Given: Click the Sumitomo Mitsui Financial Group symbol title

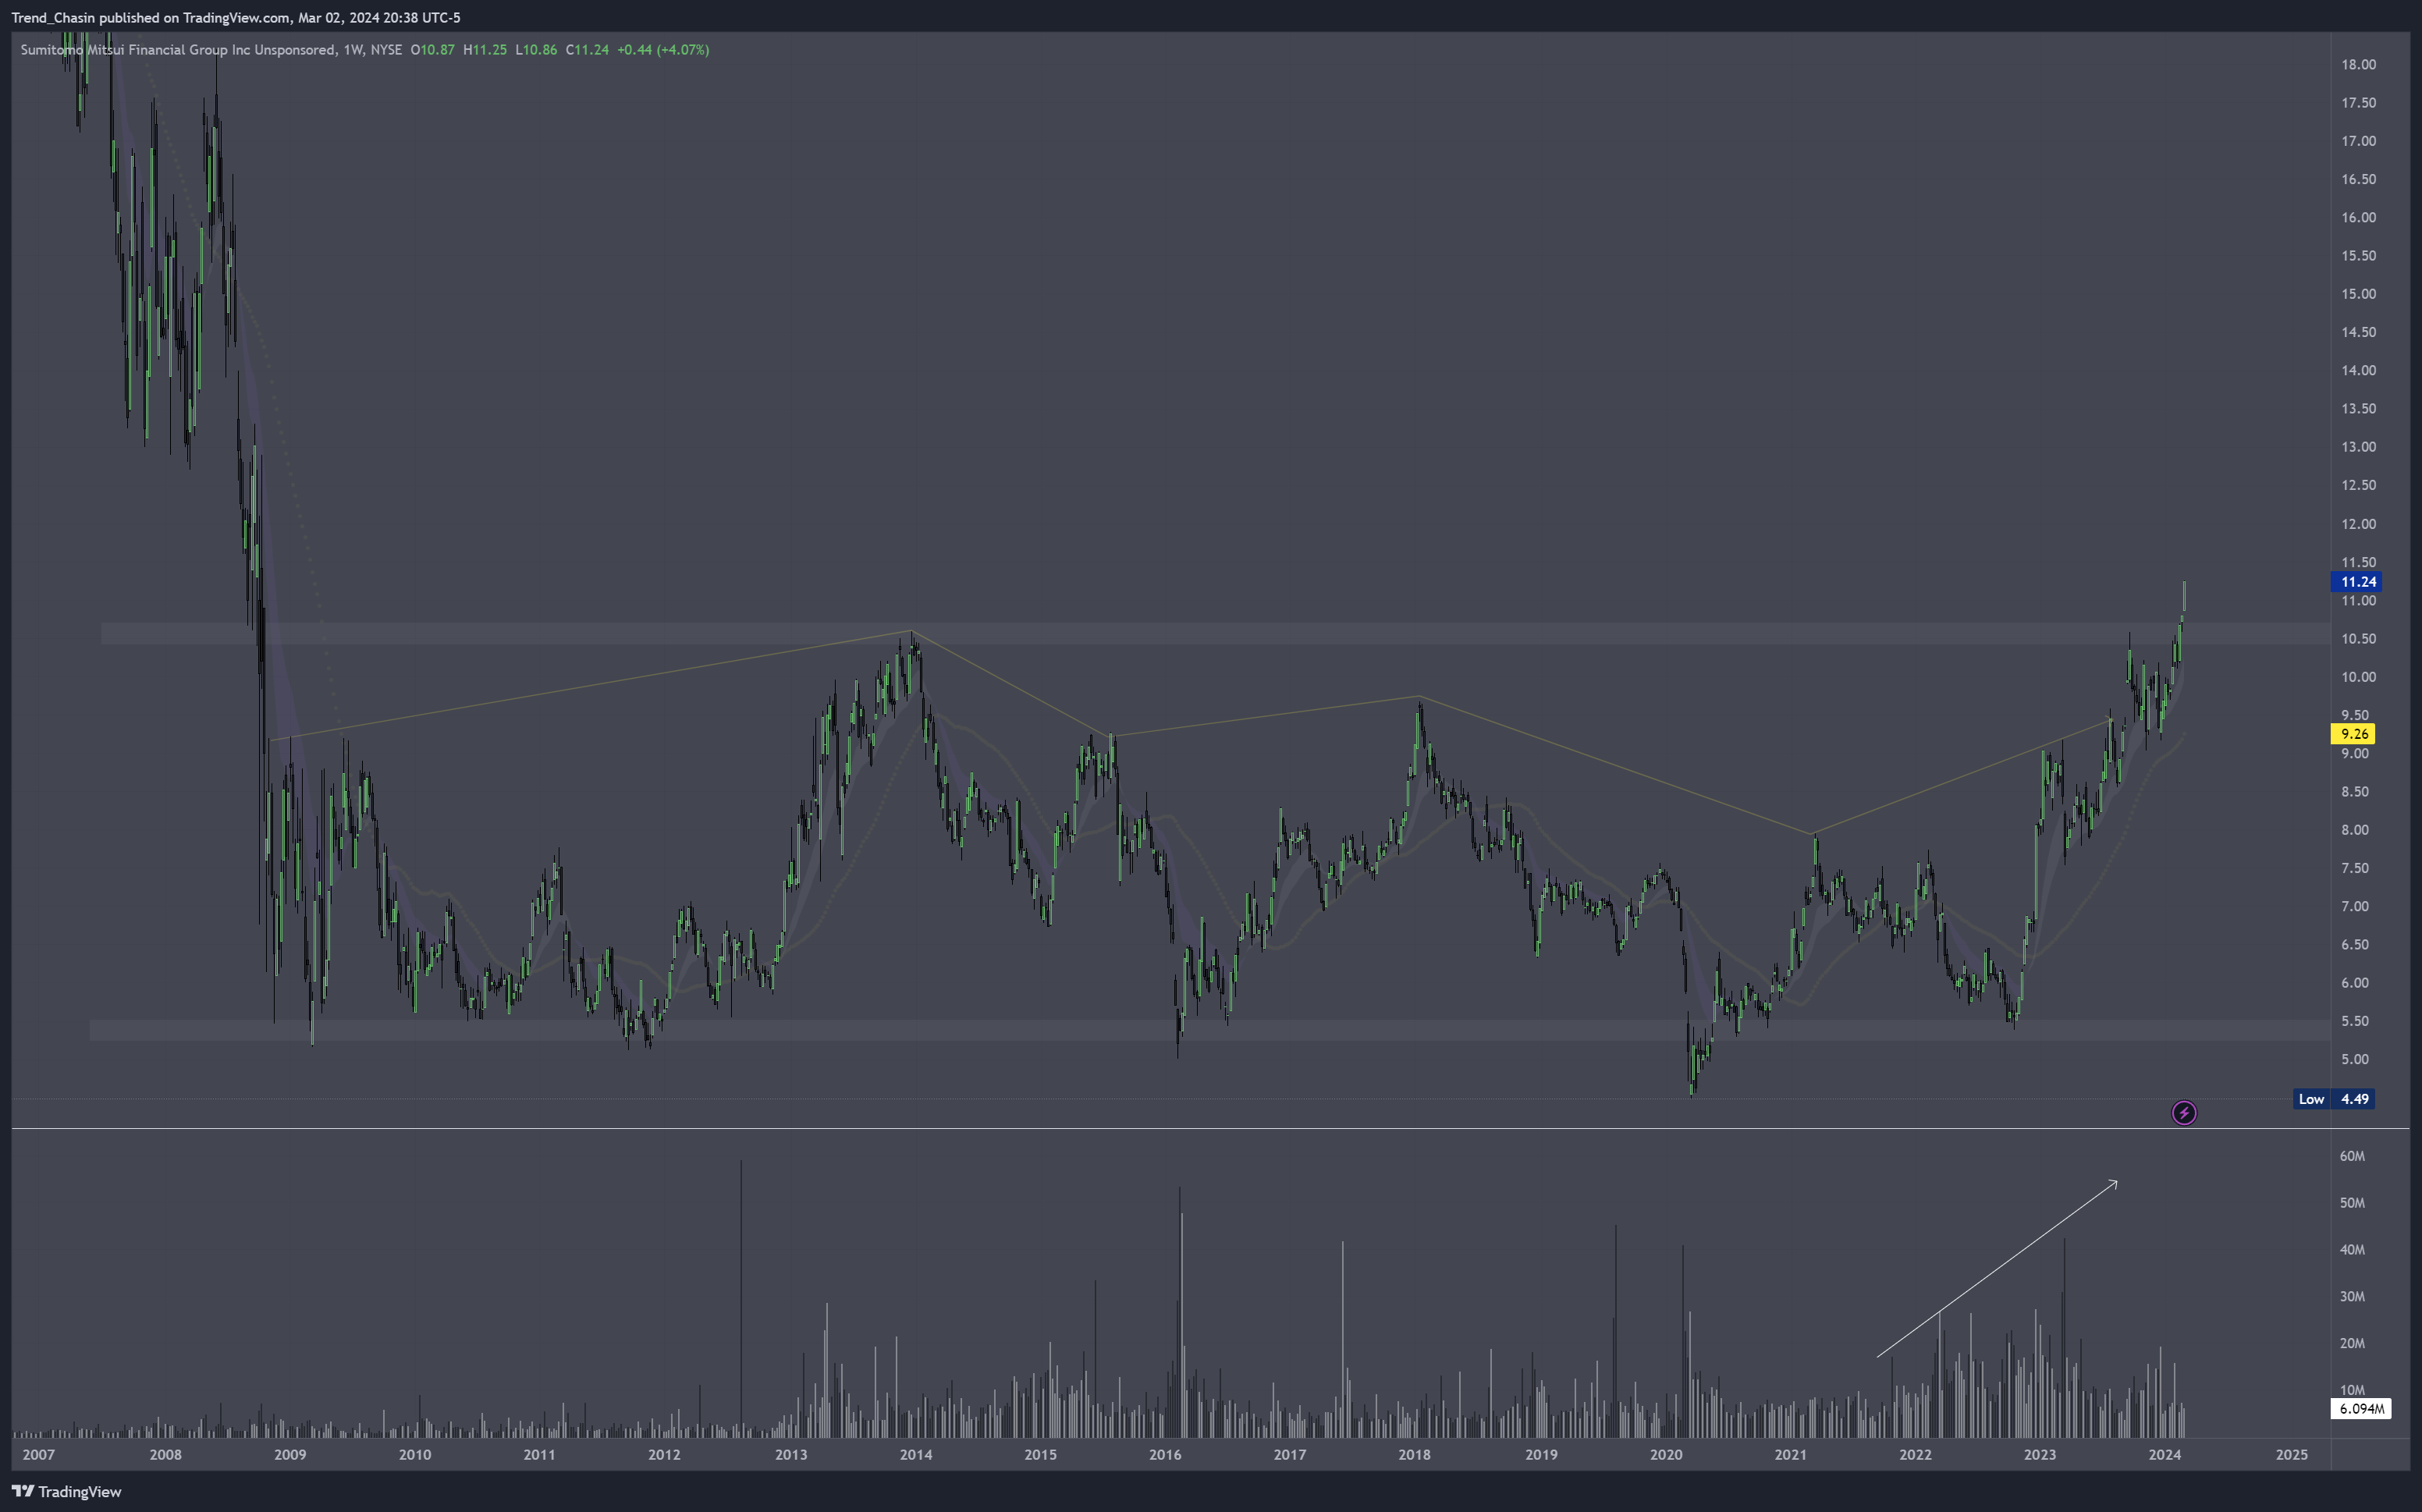Looking at the screenshot, I should click(x=178, y=49).
